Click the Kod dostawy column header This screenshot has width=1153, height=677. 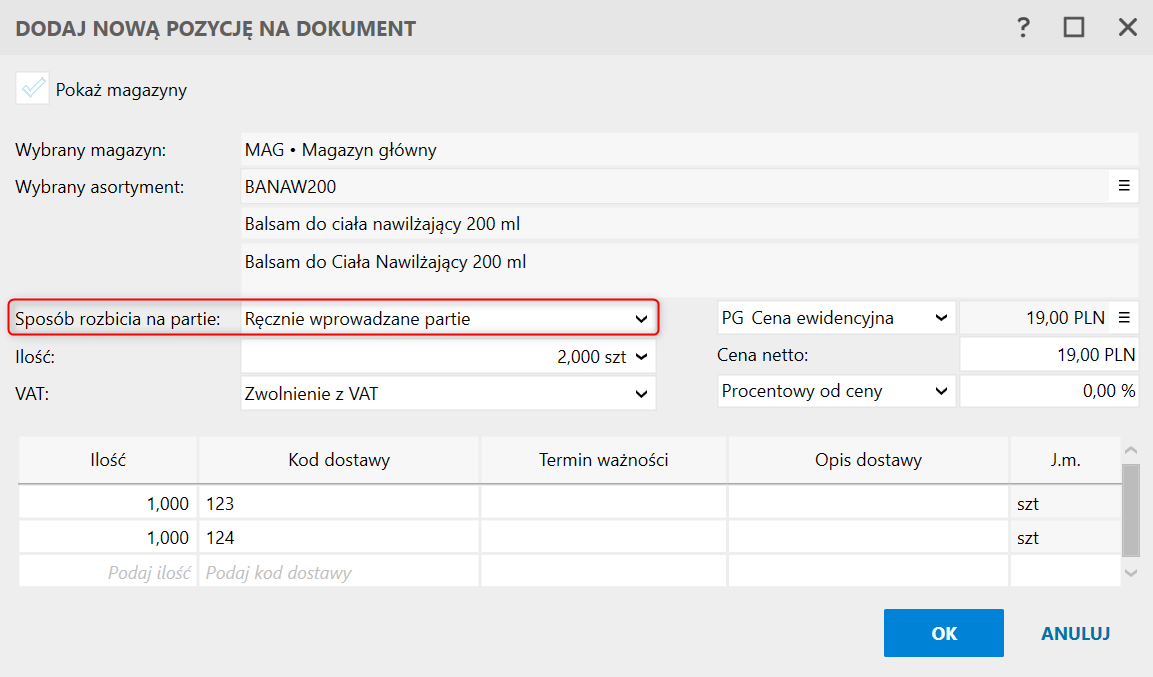(339, 460)
